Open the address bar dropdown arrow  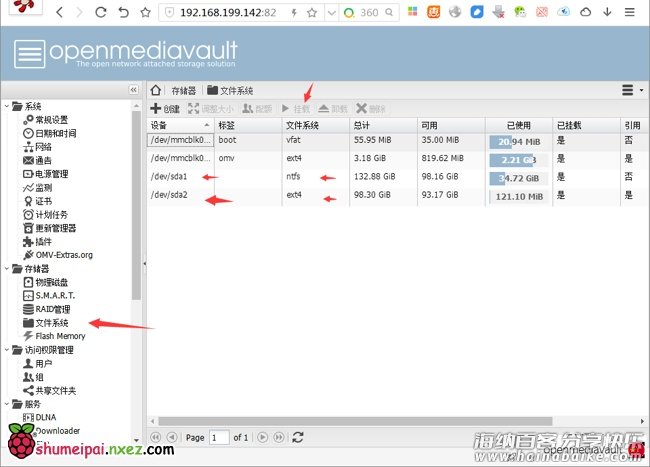(x=332, y=13)
